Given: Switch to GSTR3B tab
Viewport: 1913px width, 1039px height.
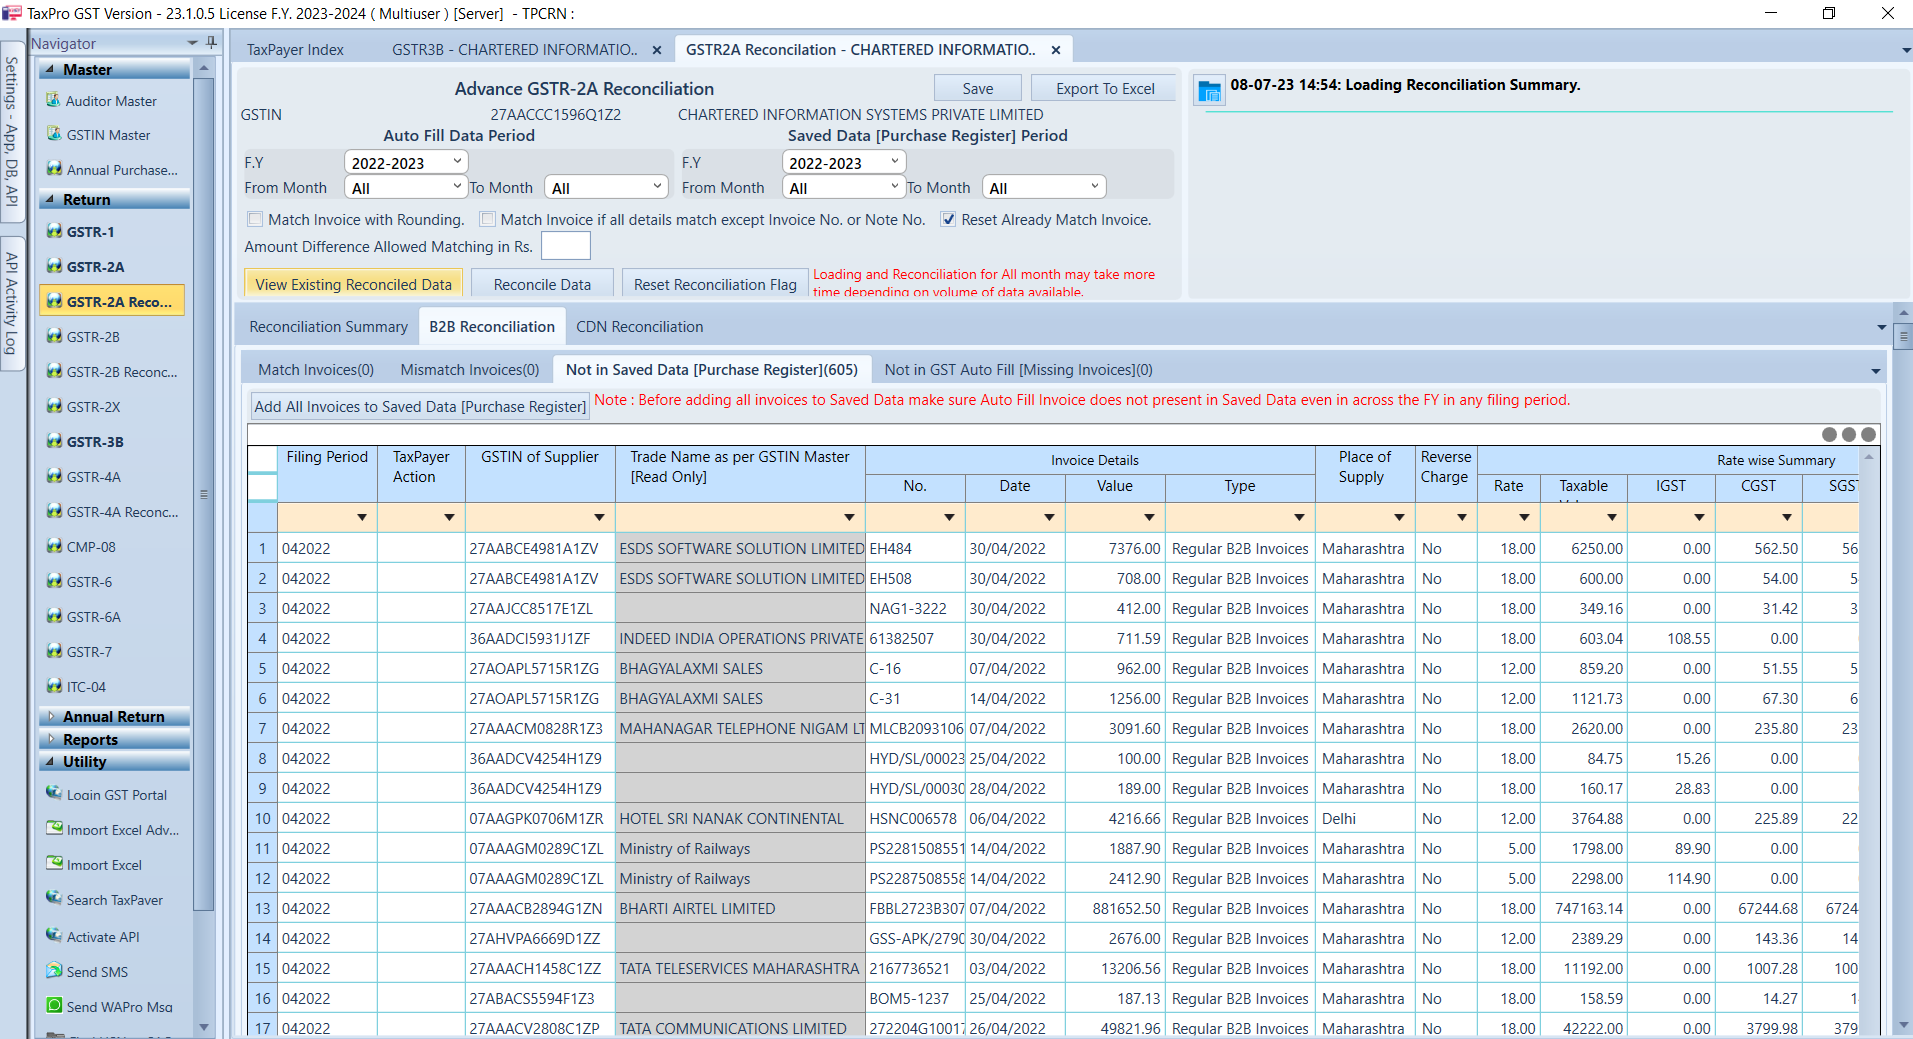Looking at the screenshot, I should [x=515, y=50].
